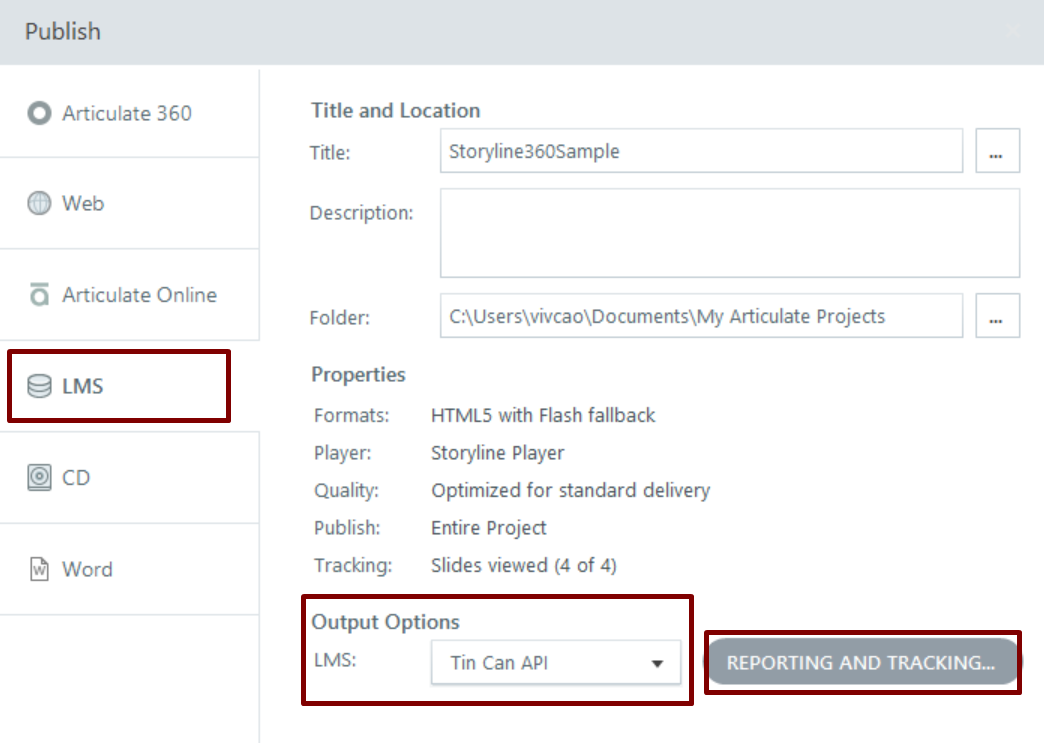This screenshot has width=1044, height=743.
Task: Select the Word publish tab
Action: (x=130, y=569)
